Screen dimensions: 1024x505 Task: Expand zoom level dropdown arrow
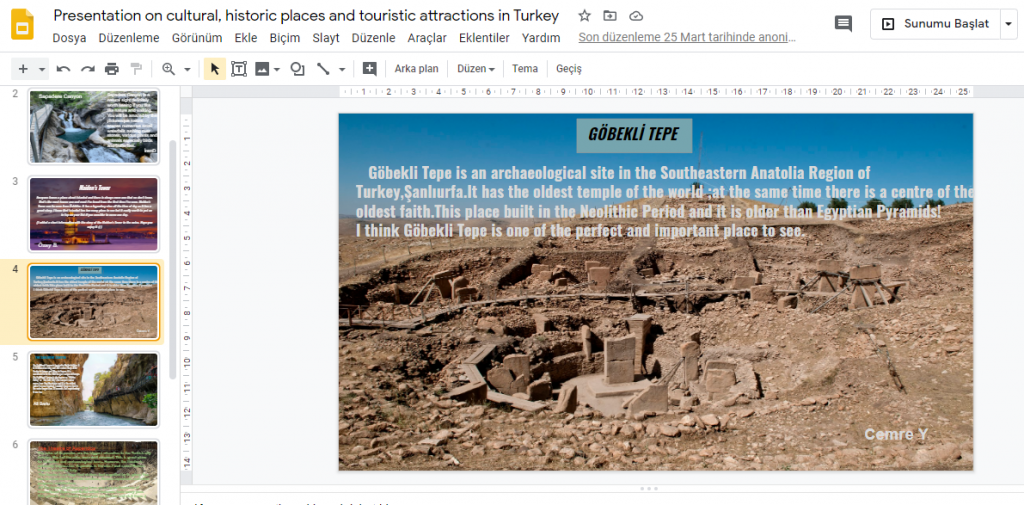click(x=187, y=69)
